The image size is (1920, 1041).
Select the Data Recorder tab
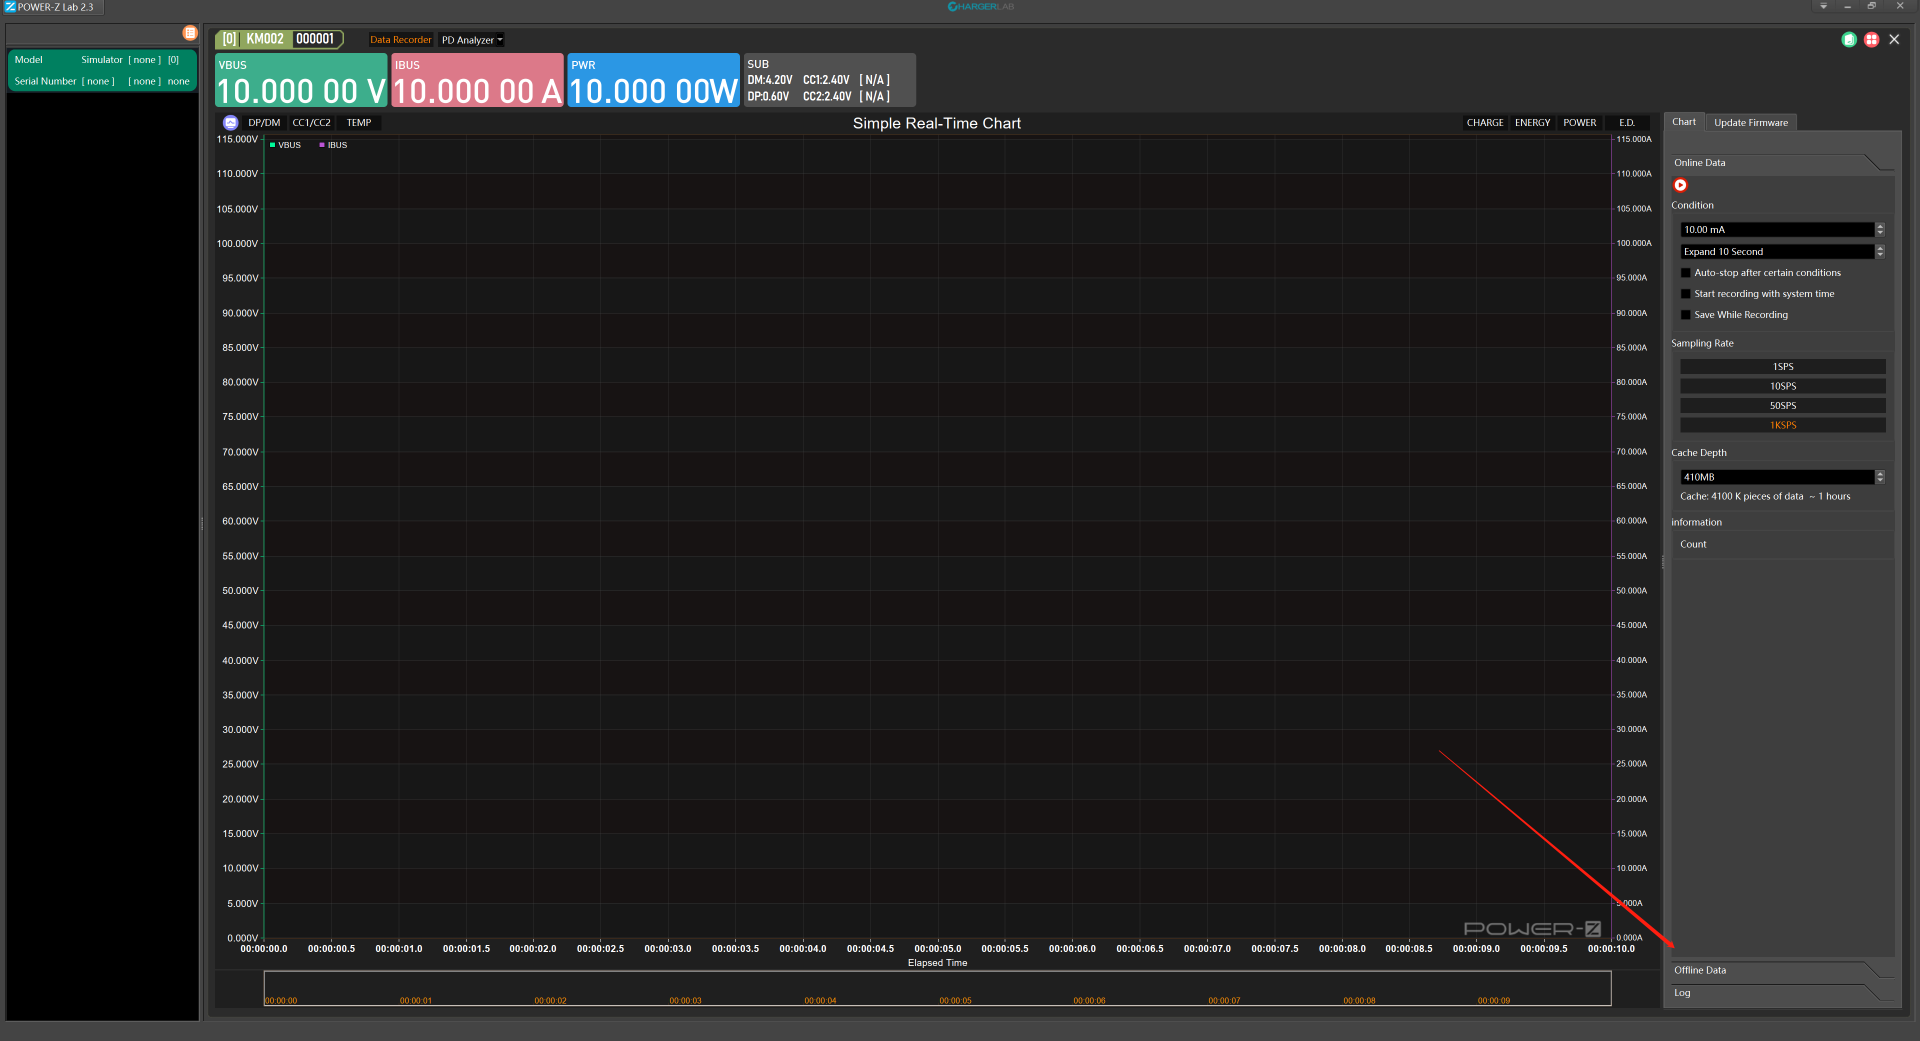400,40
